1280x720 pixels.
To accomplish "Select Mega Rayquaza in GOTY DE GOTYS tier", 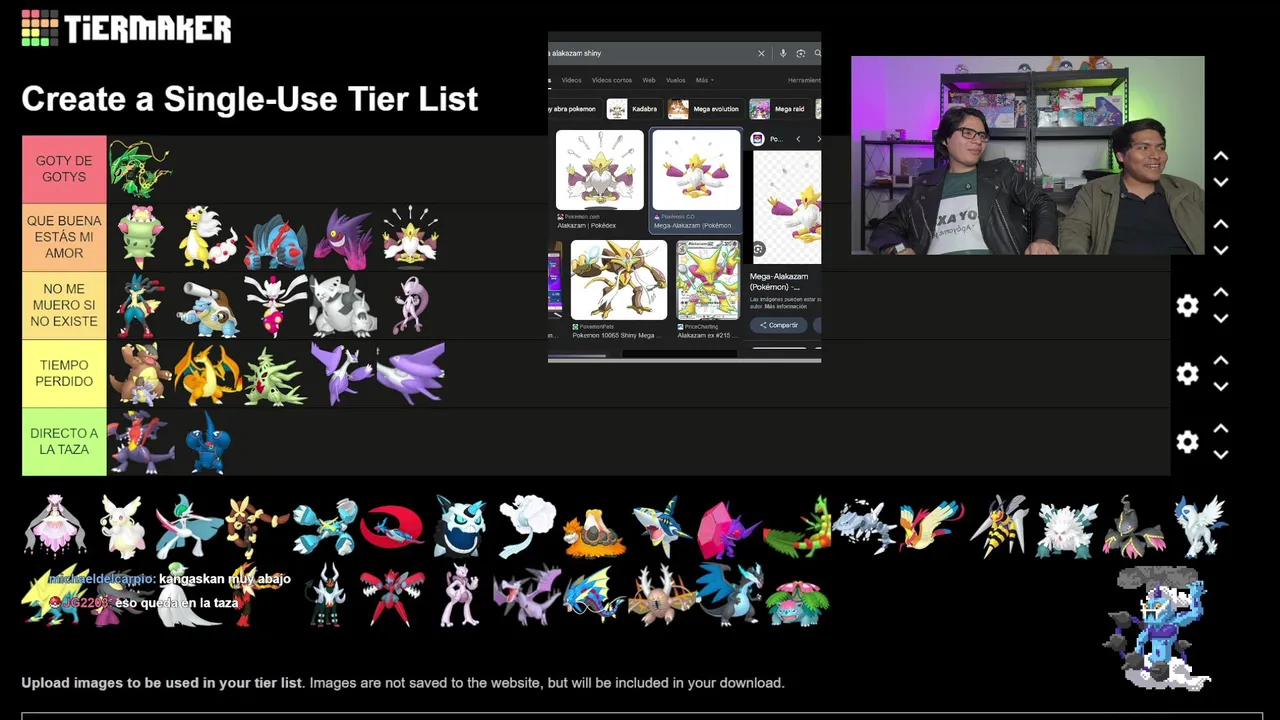I will point(140,169).
